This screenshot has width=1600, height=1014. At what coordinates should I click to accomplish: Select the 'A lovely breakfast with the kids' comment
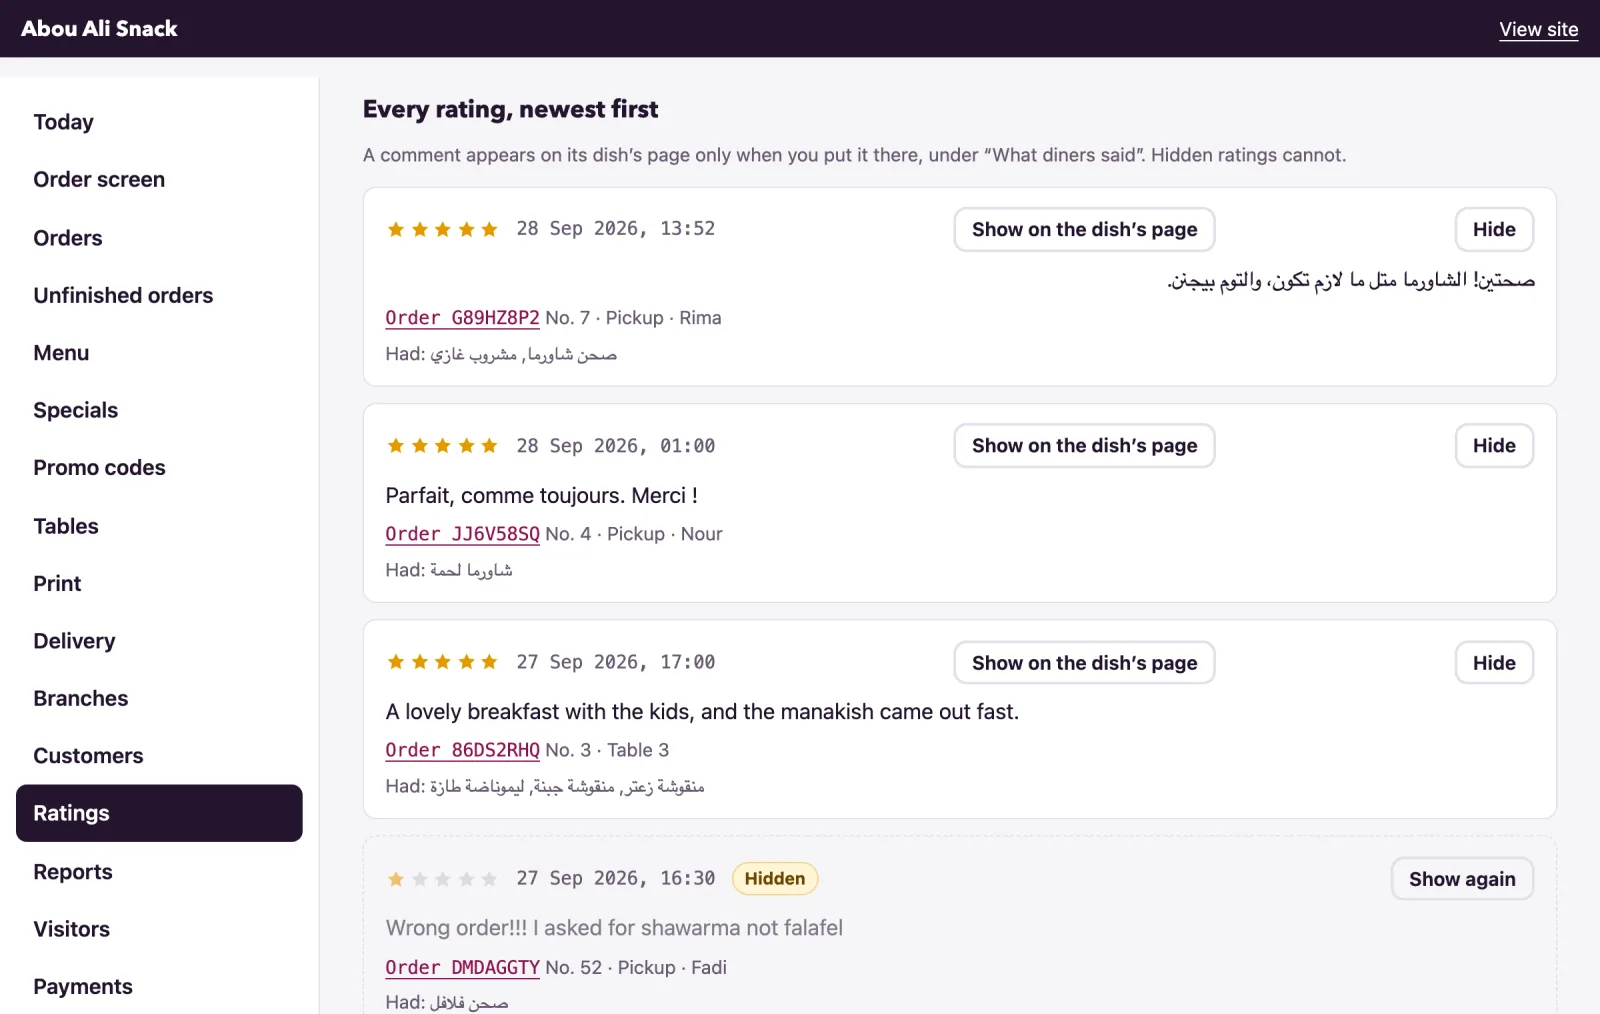click(x=702, y=712)
